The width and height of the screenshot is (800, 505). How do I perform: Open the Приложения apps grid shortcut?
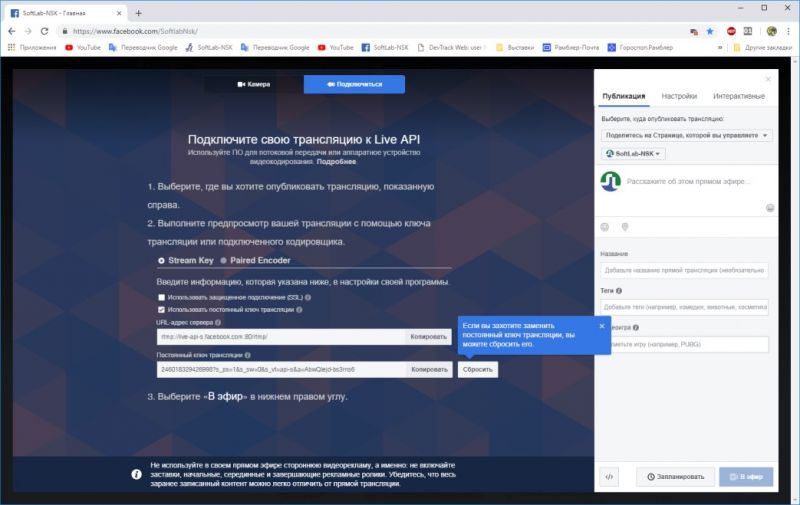coord(32,47)
